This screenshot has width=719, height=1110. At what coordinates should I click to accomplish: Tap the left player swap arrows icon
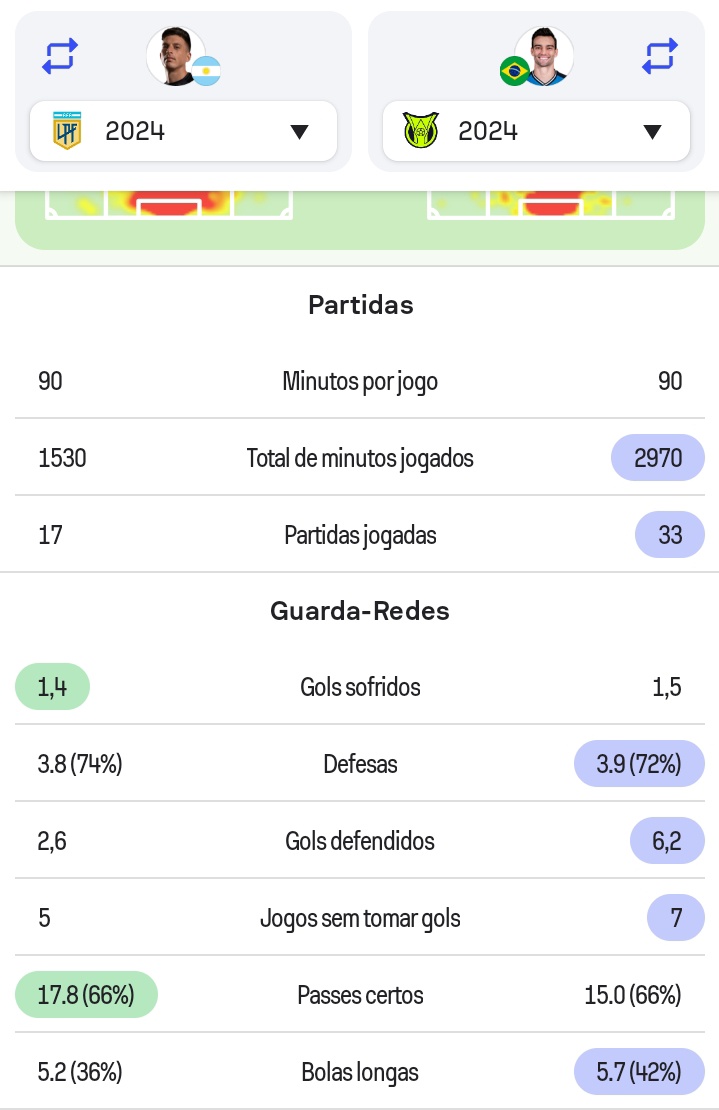(x=60, y=56)
